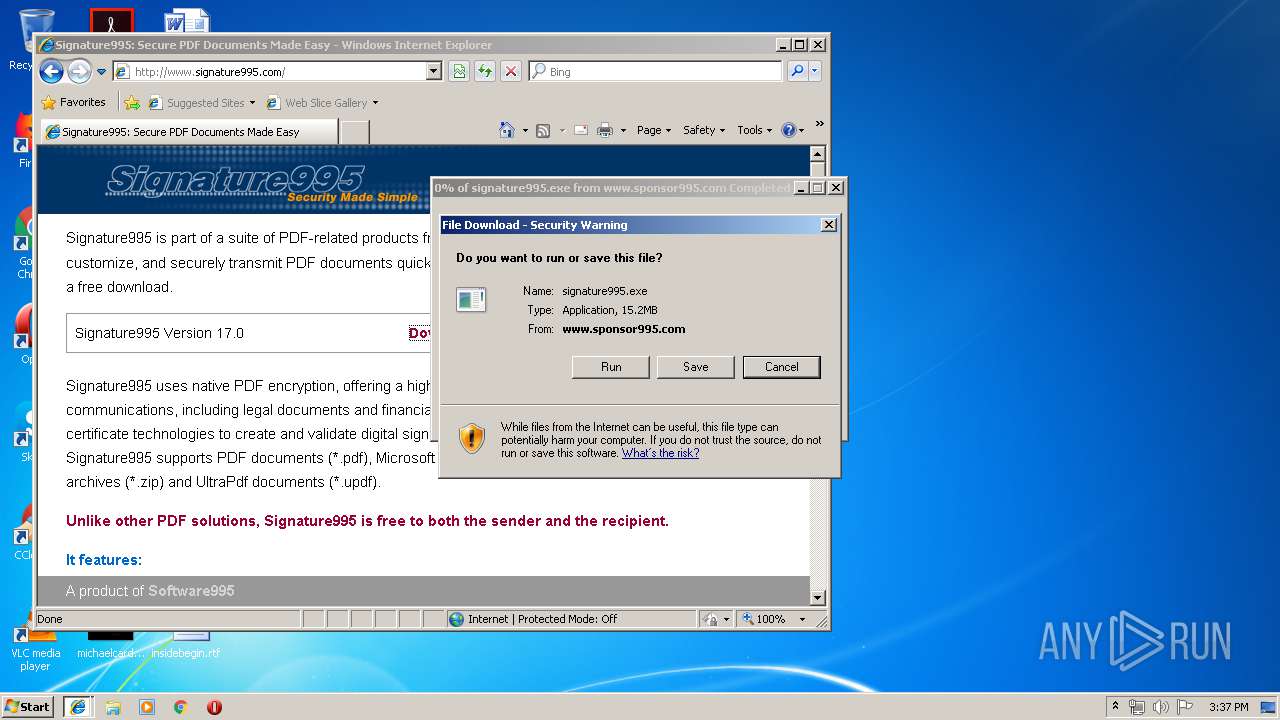Open the Page menu
Screen dimensions: 1280x720
pos(654,130)
